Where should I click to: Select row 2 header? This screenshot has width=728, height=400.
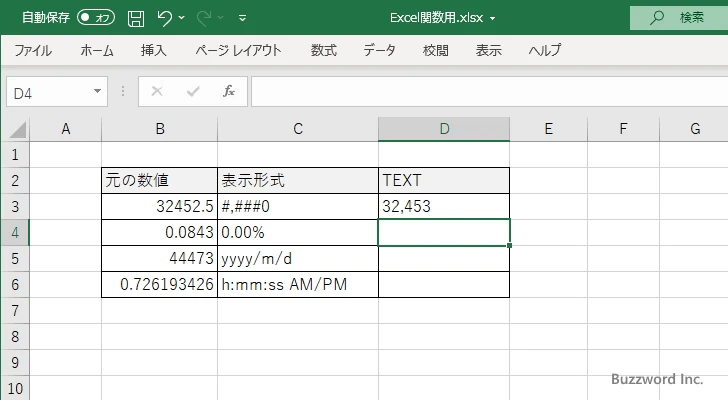click(x=15, y=181)
